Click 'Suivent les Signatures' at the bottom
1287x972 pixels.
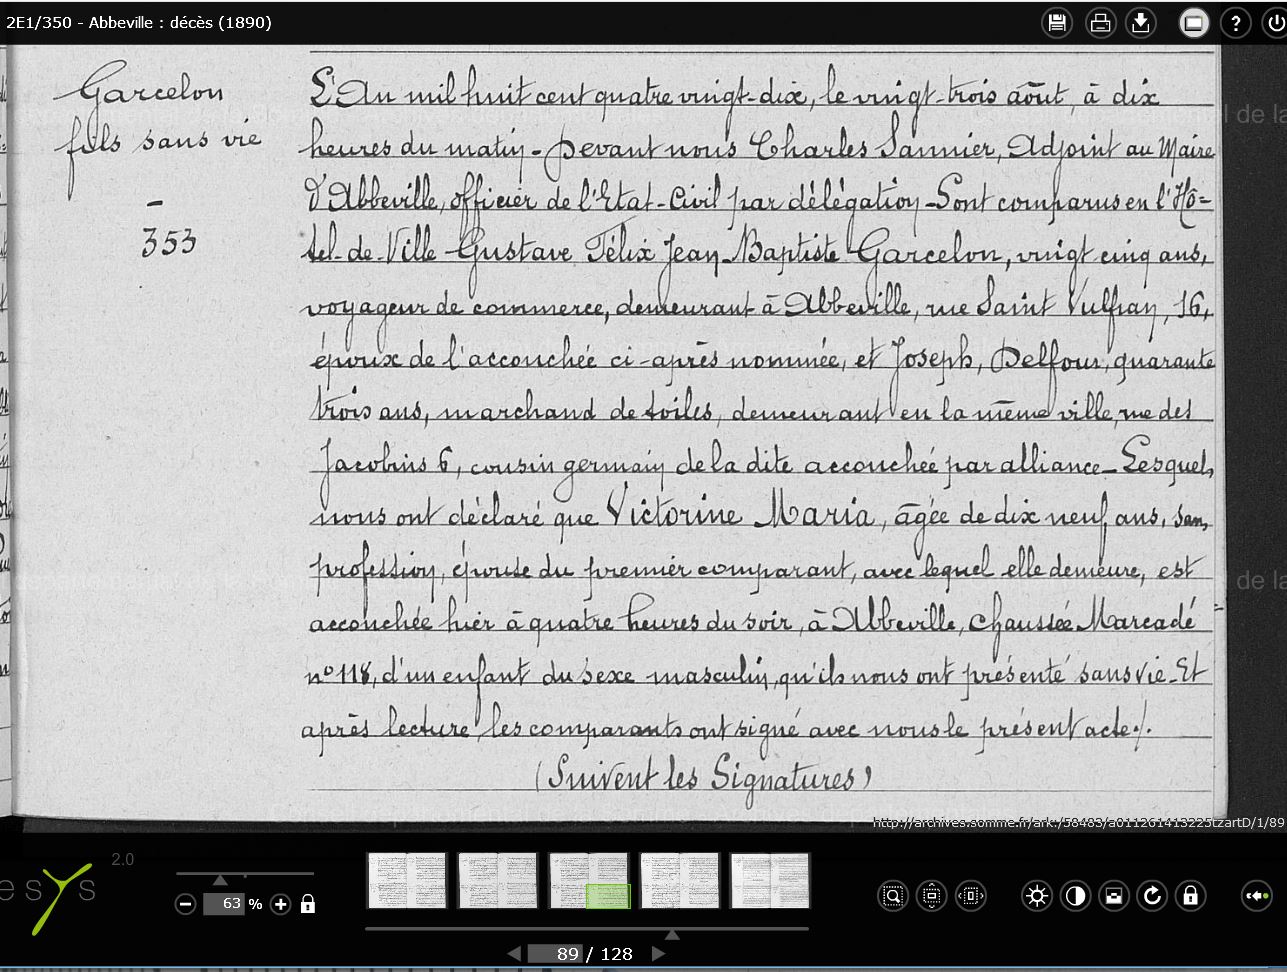(705, 775)
